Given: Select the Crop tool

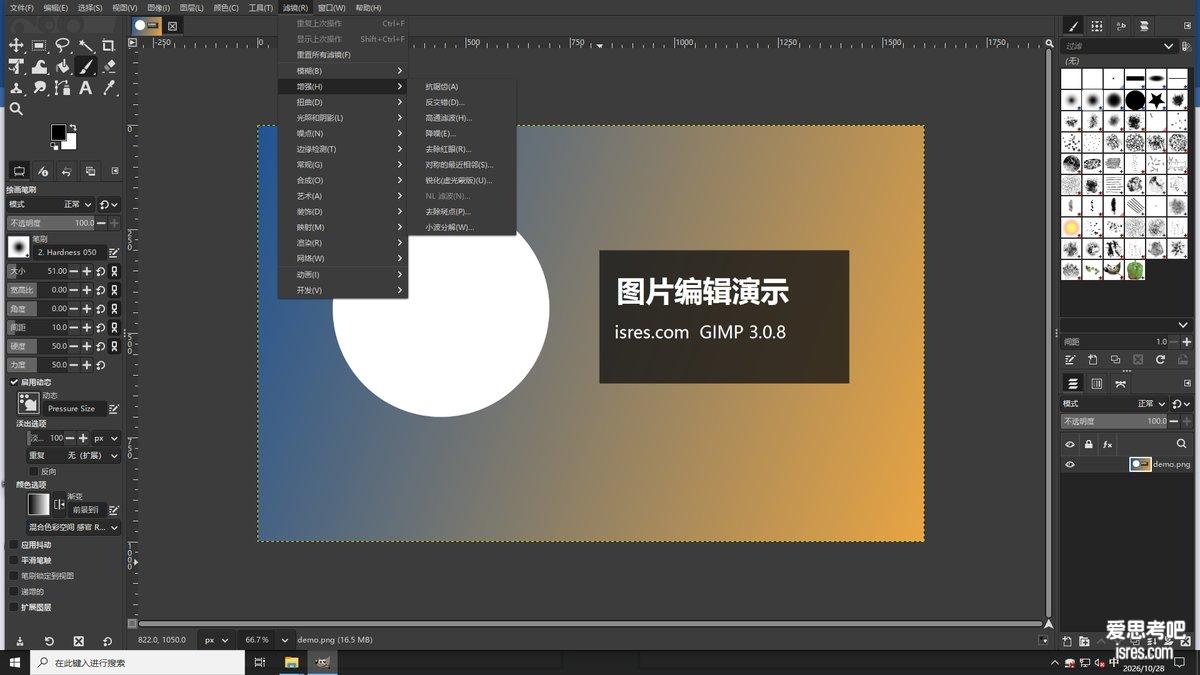Looking at the screenshot, I should coord(109,45).
